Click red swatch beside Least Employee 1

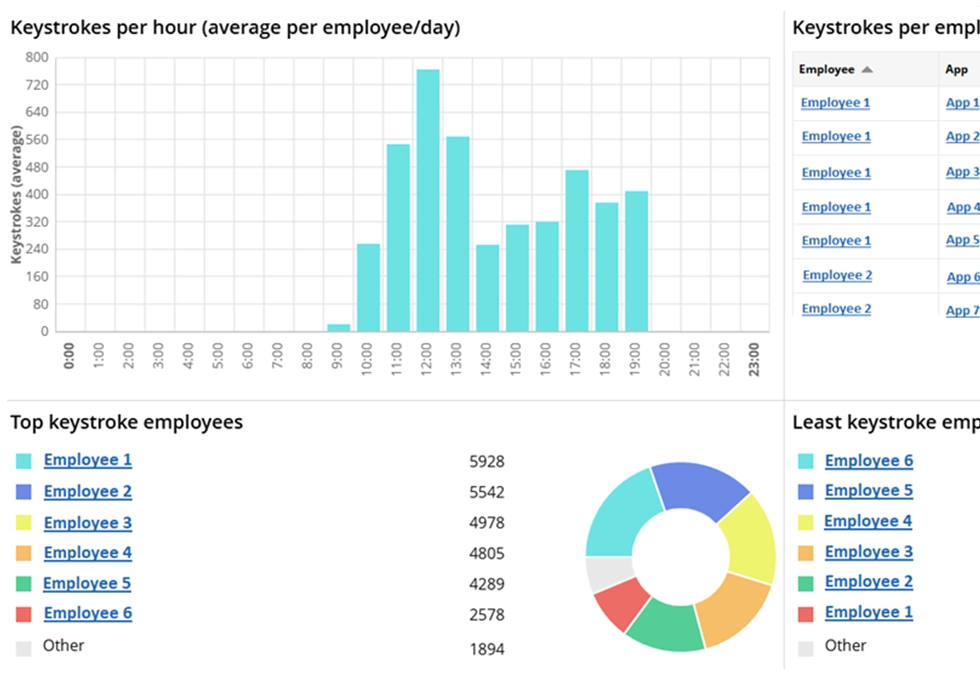806,614
